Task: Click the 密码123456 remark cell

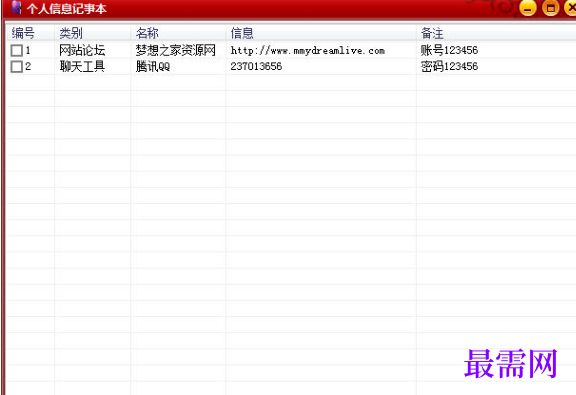Action: pyautogui.click(x=449, y=67)
